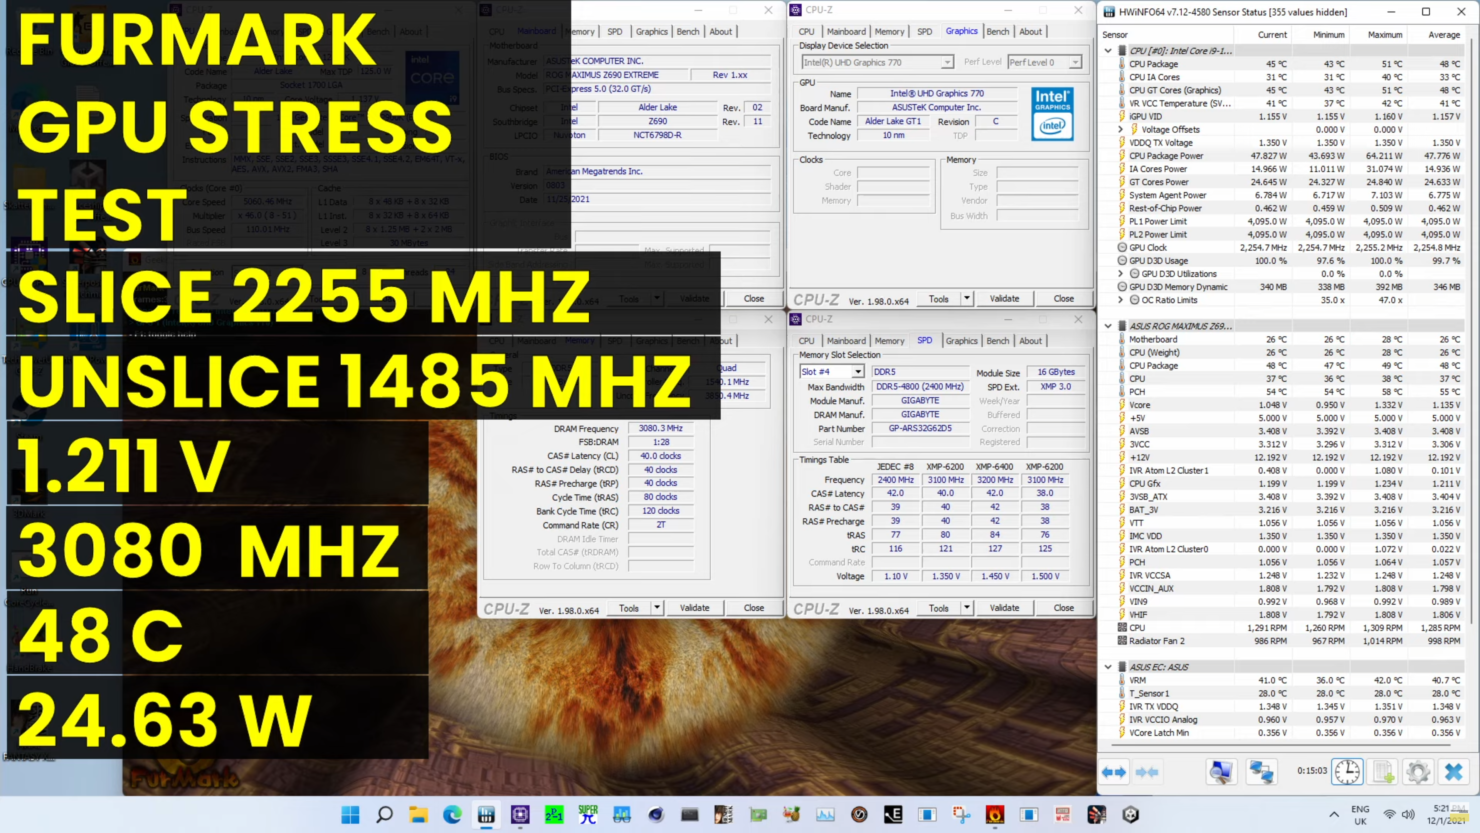Show hidden tray icons chevron

pos(1334,815)
